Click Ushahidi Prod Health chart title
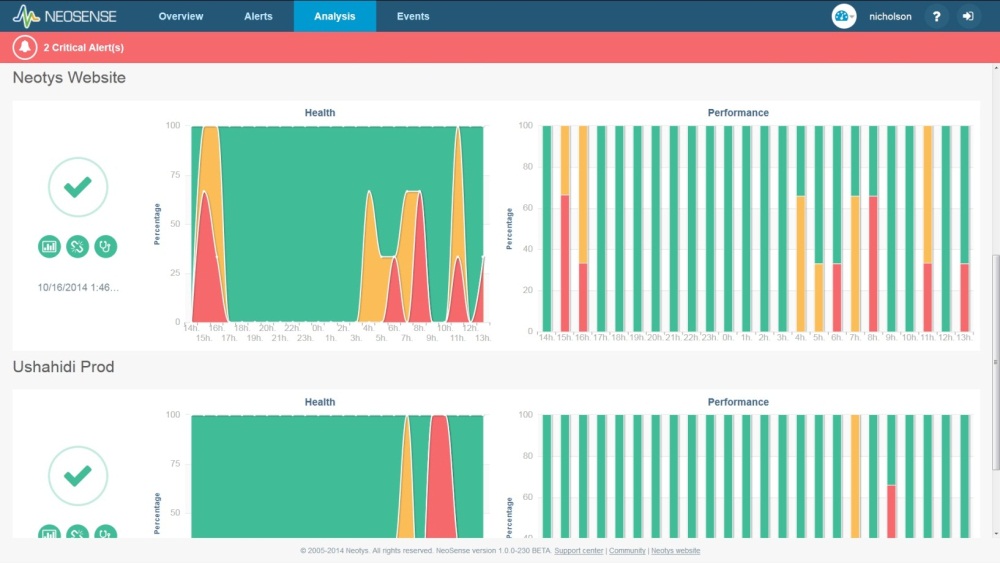The image size is (1000, 563). [x=320, y=402]
